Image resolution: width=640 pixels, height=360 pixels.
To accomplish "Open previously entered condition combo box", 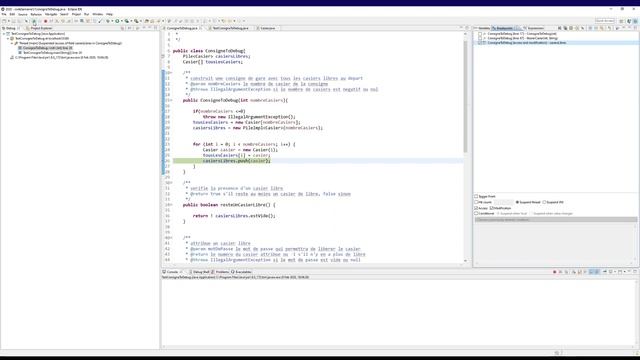I will click(x=556, y=220).
